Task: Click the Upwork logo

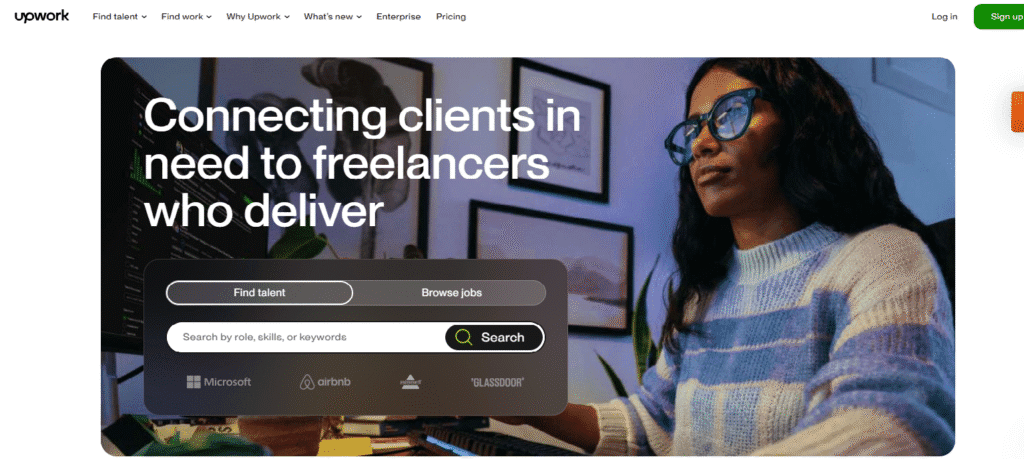Action: coord(42,16)
